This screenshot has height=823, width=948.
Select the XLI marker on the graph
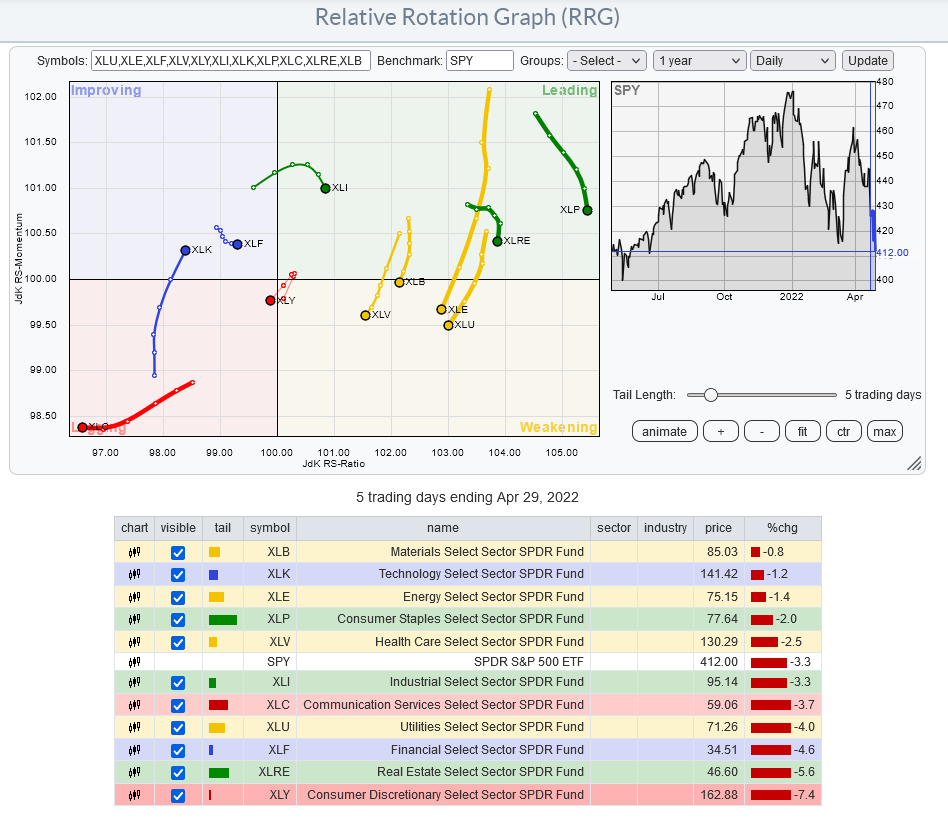(x=325, y=188)
